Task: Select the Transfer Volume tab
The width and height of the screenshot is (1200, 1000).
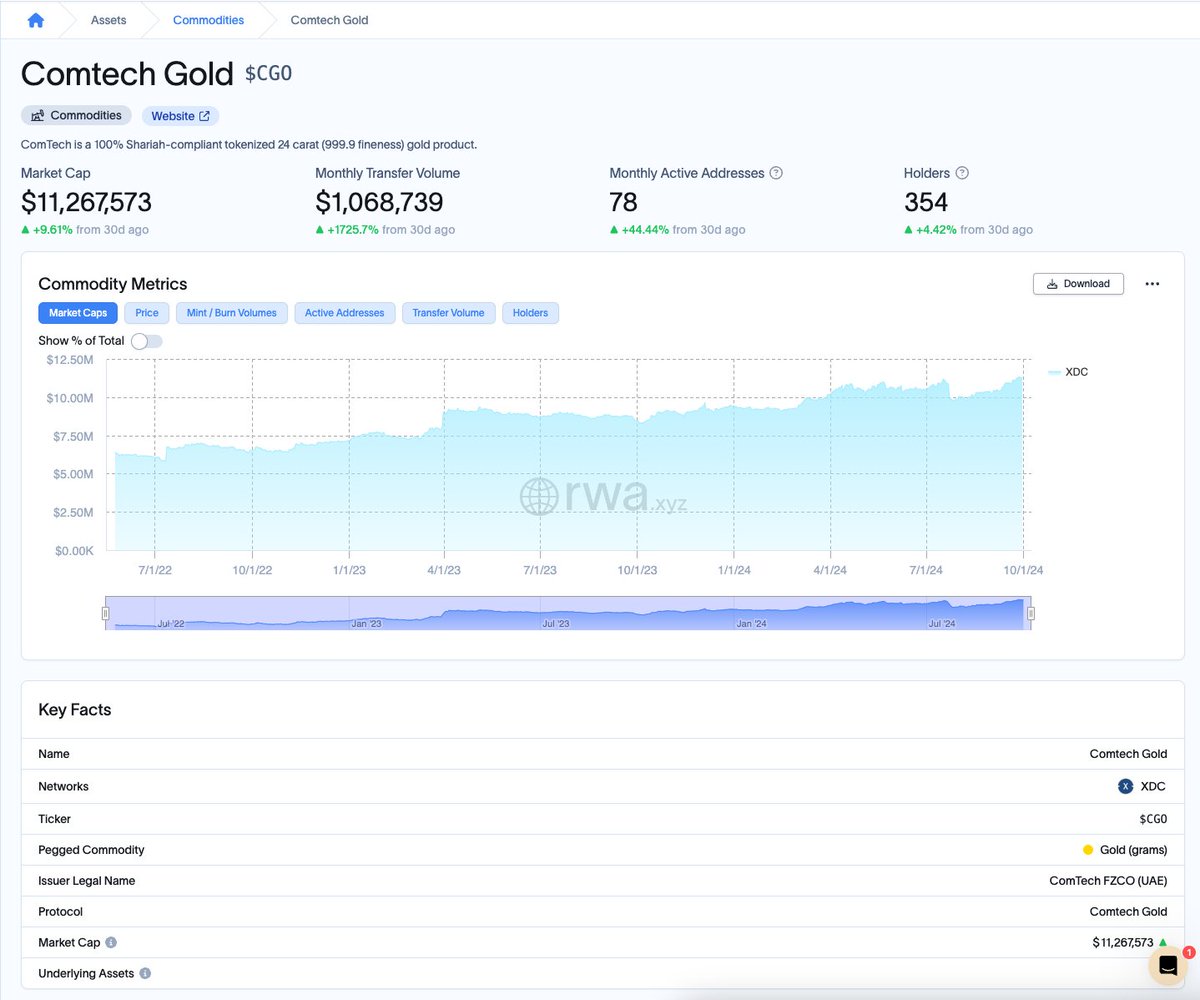Action: point(448,313)
